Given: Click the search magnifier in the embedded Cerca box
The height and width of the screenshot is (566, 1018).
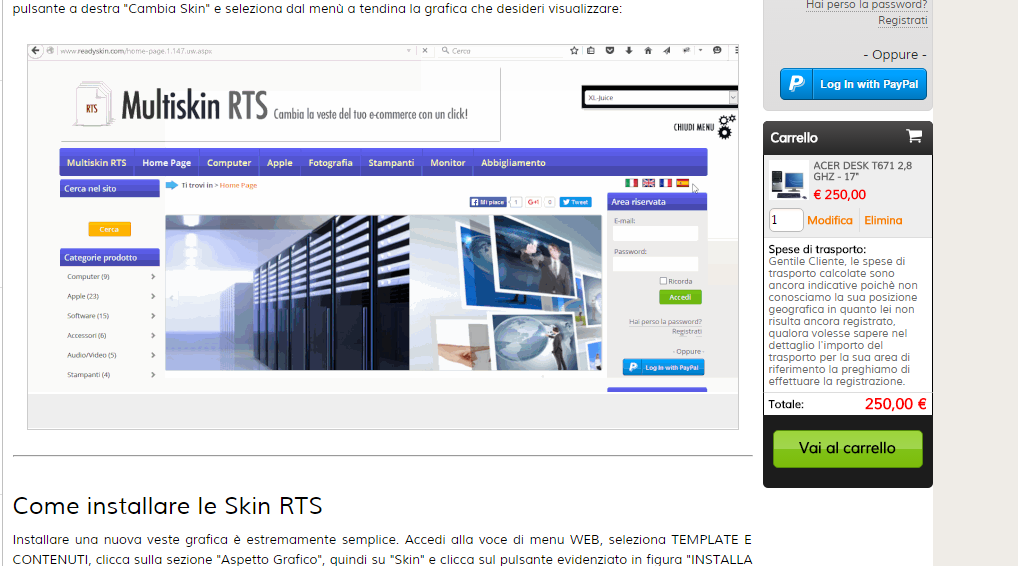Looking at the screenshot, I should tap(445, 51).
